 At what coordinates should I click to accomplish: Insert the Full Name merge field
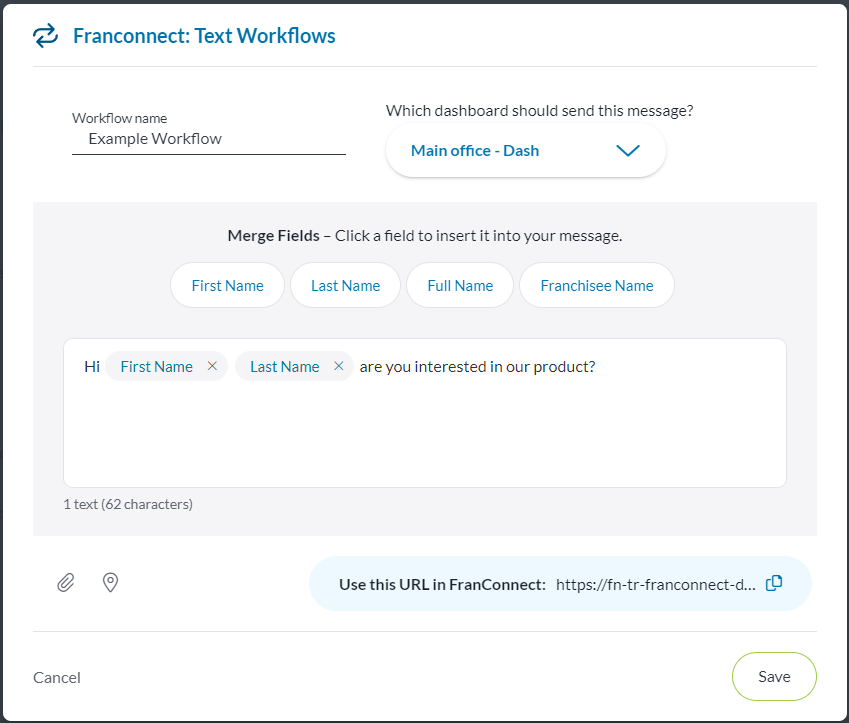click(460, 286)
